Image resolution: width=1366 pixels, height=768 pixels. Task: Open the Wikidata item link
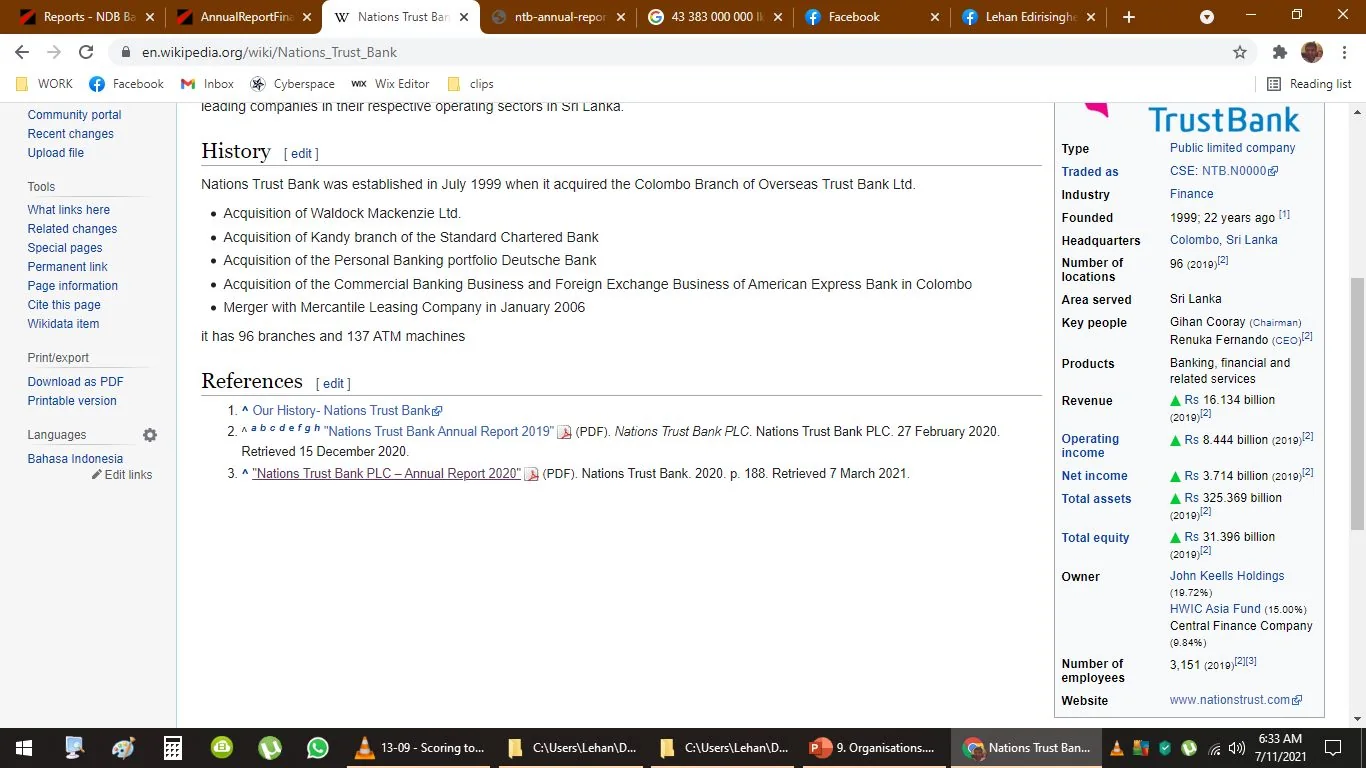click(x=63, y=324)
